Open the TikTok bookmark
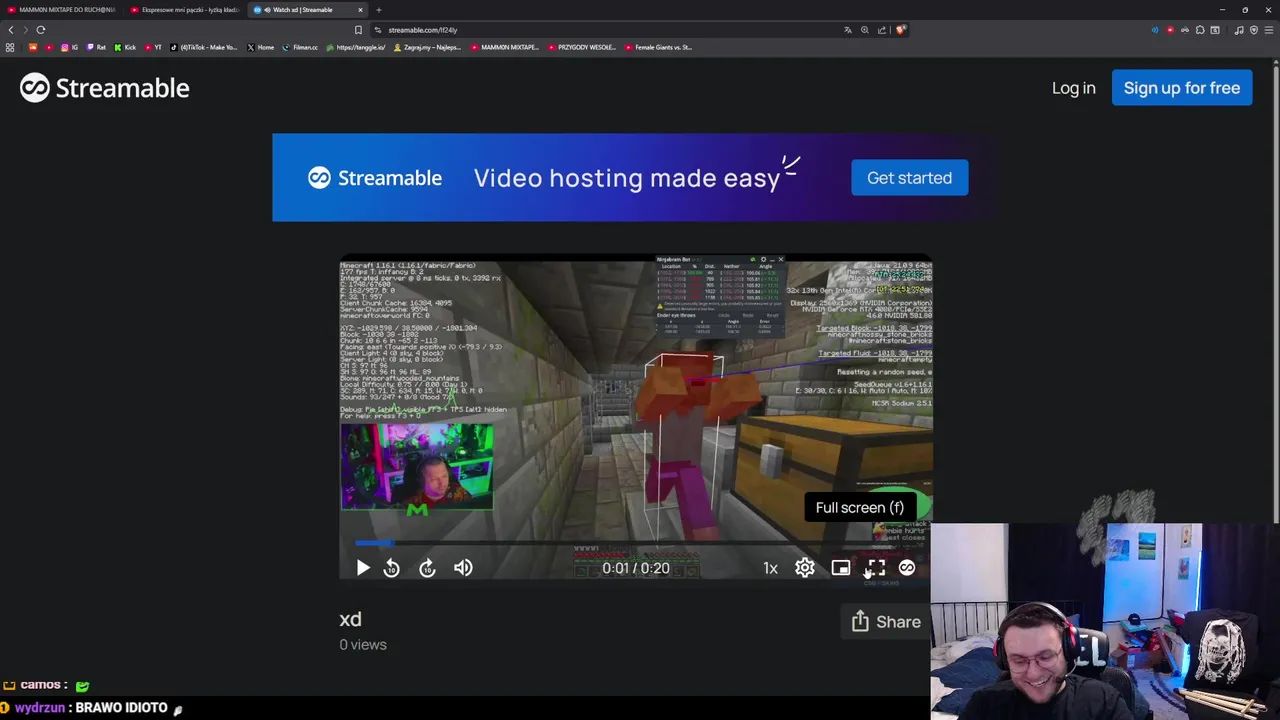Screen dimensions: 1280x720 [x=204, y=47]
